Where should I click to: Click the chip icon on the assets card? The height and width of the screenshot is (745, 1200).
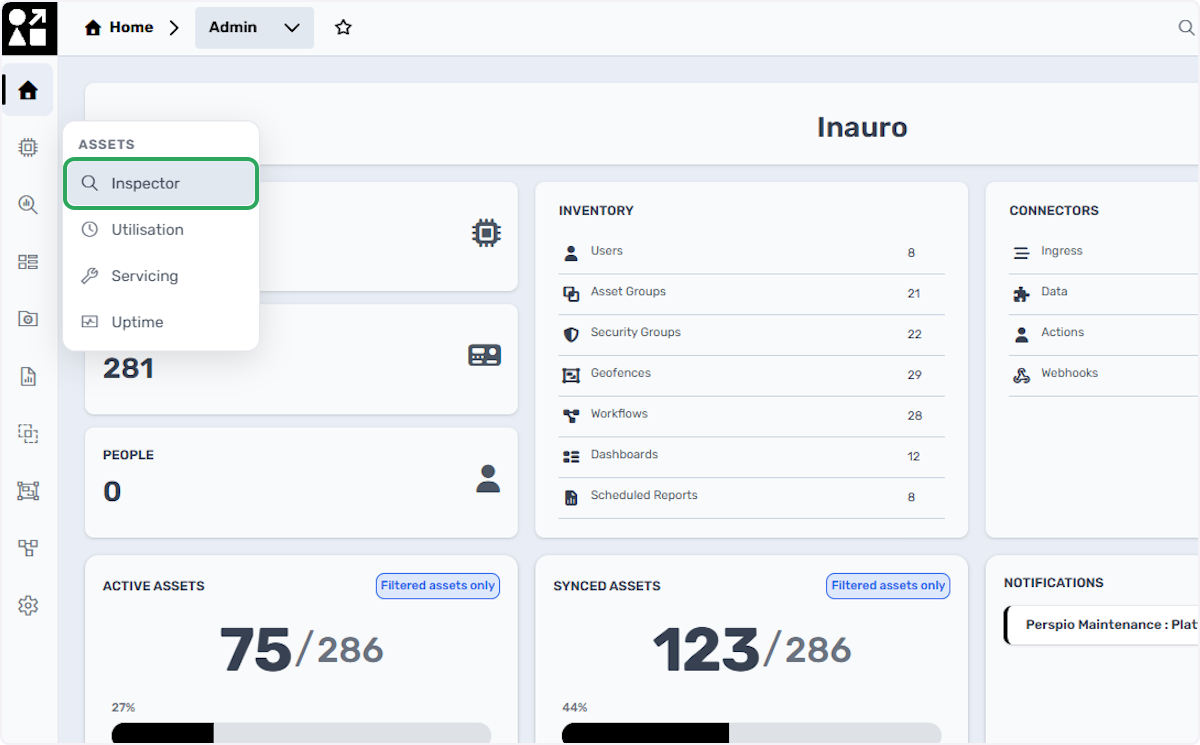(x=486, y=234)
